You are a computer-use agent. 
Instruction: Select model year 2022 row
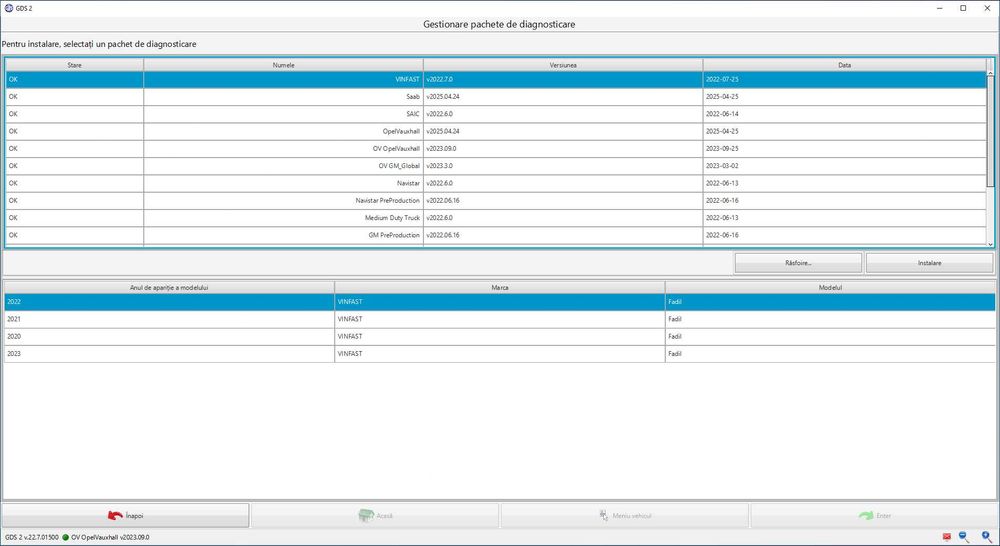[x=499, y=302]
